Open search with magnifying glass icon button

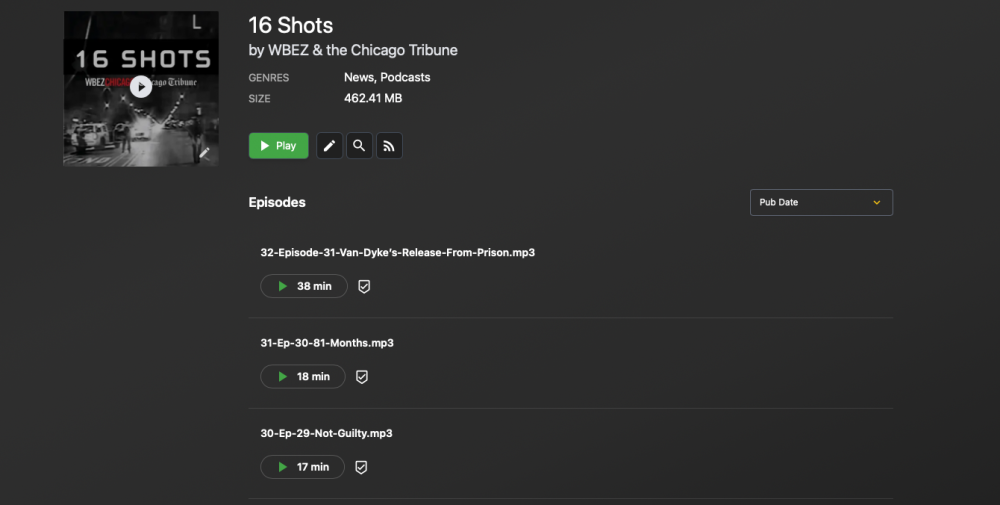click(359, 146)
